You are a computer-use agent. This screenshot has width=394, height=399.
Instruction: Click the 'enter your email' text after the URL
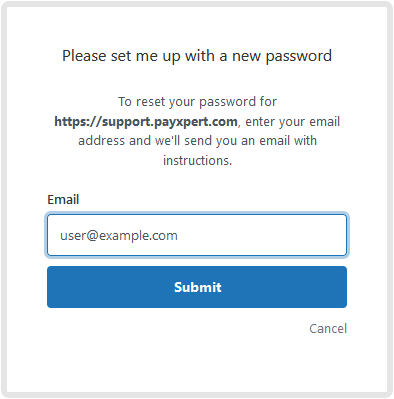[293, 122]
